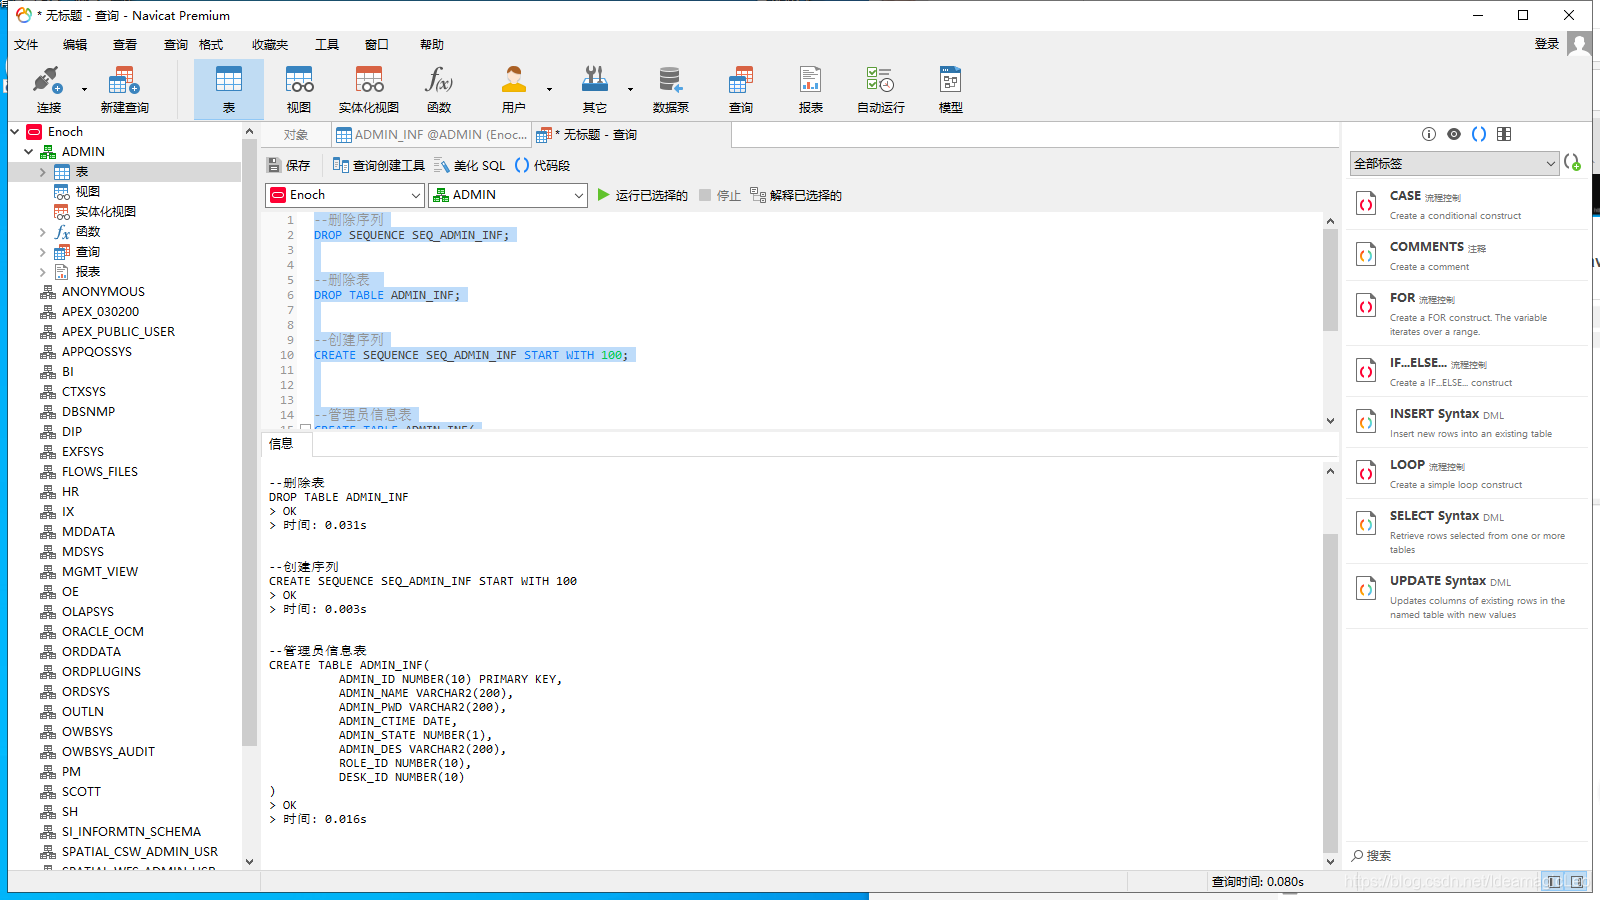Open the 连接 connection tool

(x=48, y=89)
